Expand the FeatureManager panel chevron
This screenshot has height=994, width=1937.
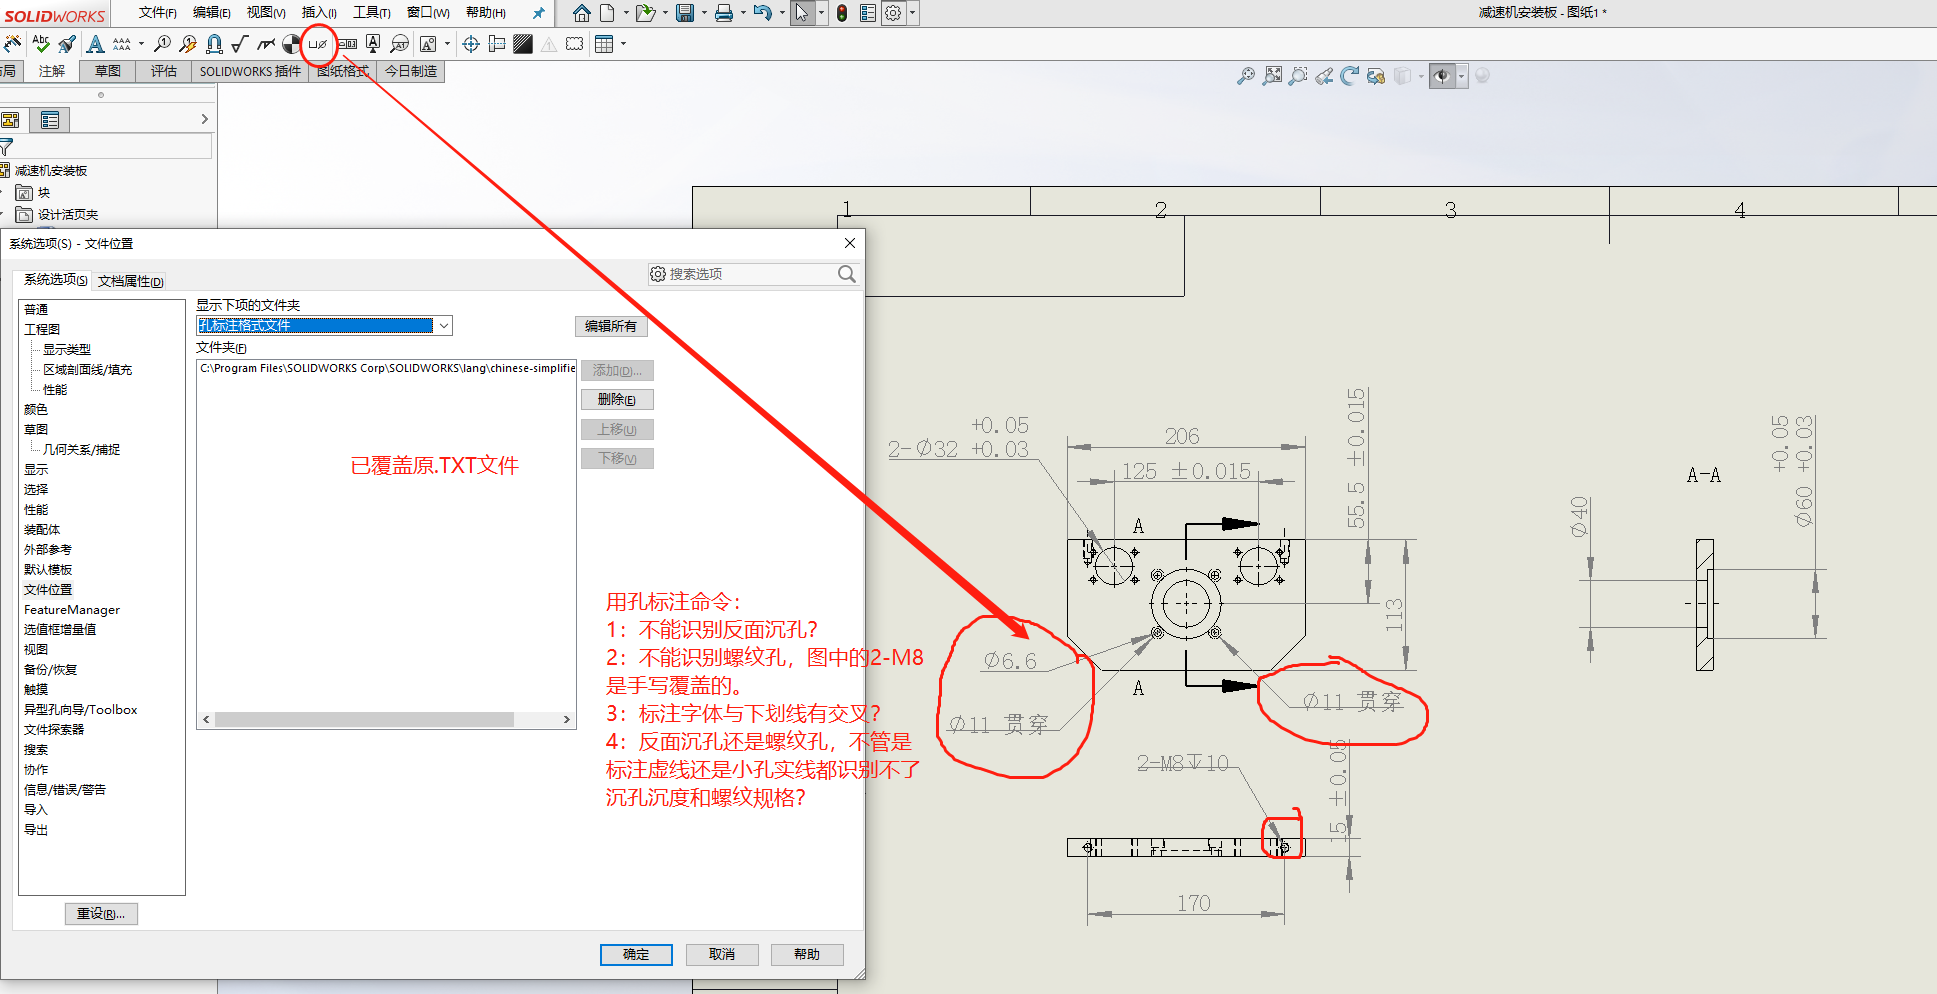(x=204, y=119)
